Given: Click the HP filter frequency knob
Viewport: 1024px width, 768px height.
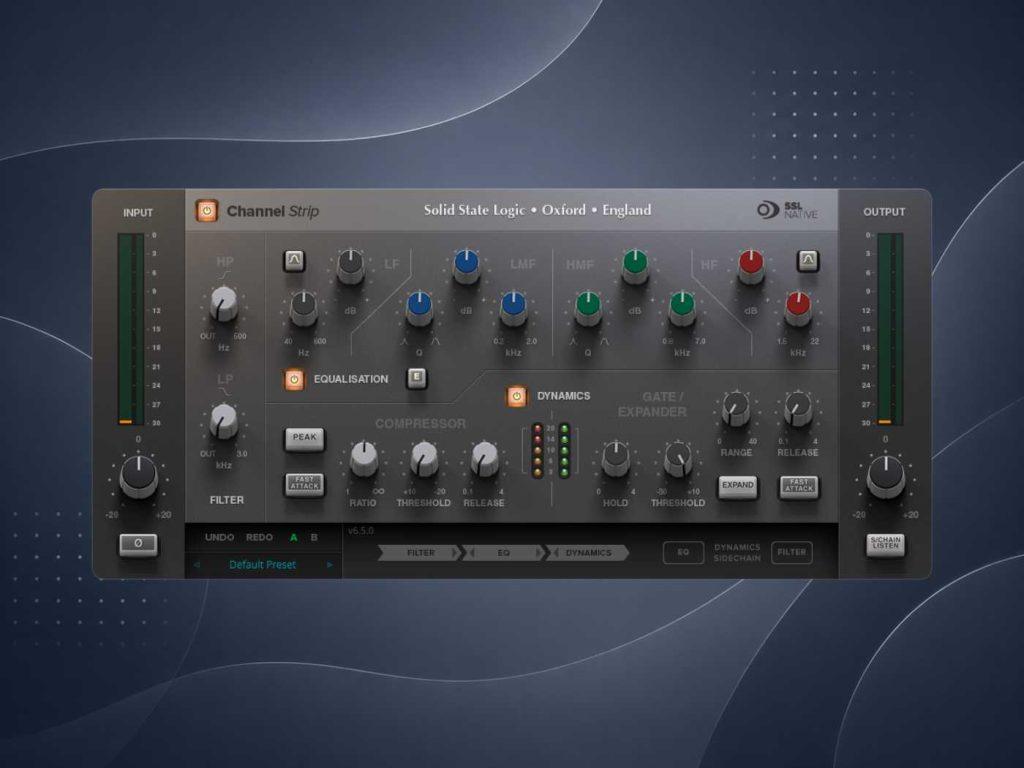Looking at the screenshot, I should point(223,304).
